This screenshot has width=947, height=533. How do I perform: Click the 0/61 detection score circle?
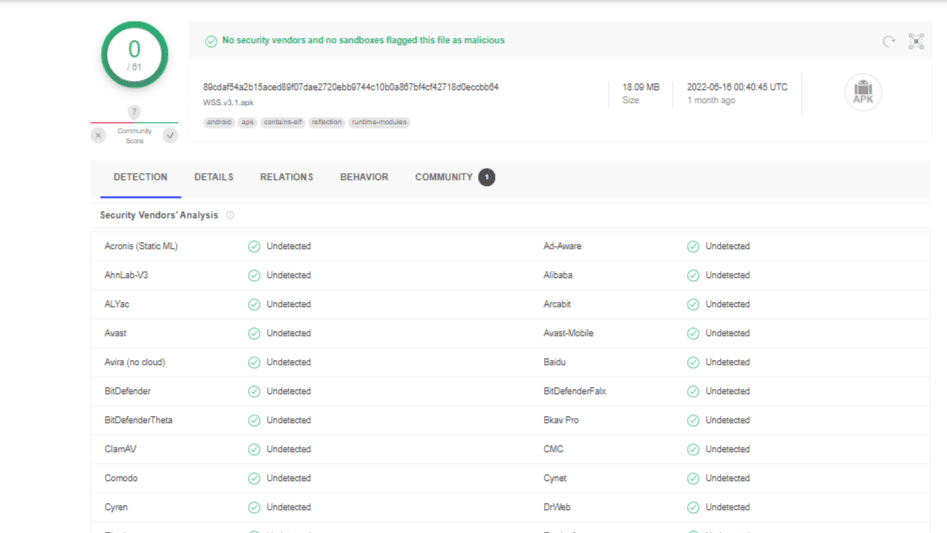pos(134,55)
